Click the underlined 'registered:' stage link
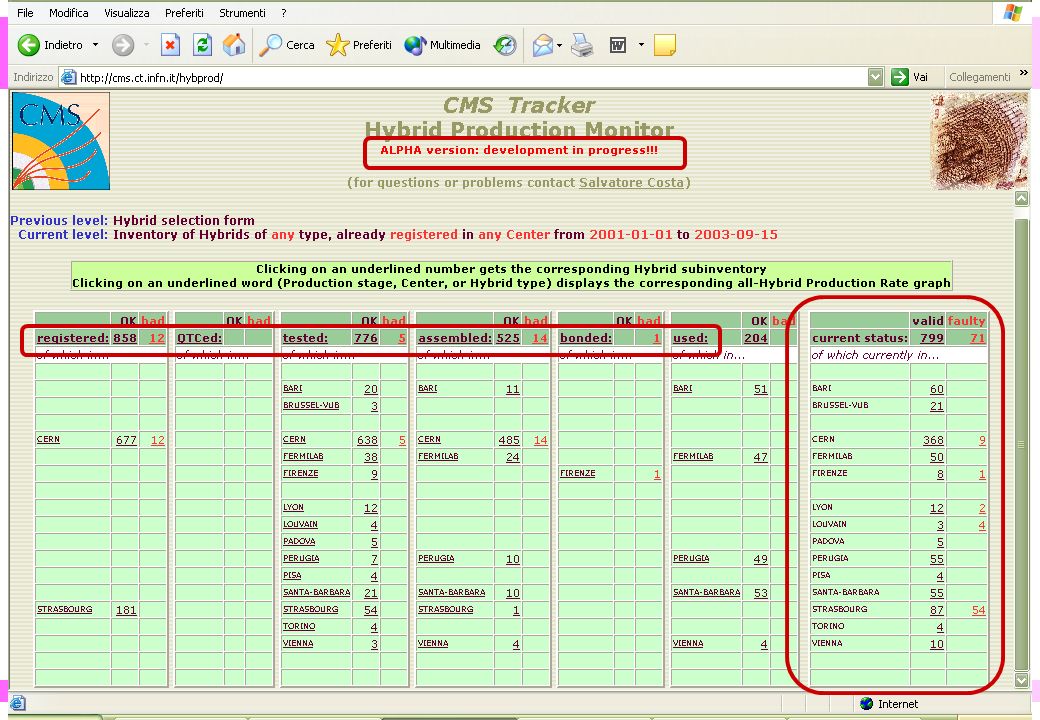 coord(72,337)
